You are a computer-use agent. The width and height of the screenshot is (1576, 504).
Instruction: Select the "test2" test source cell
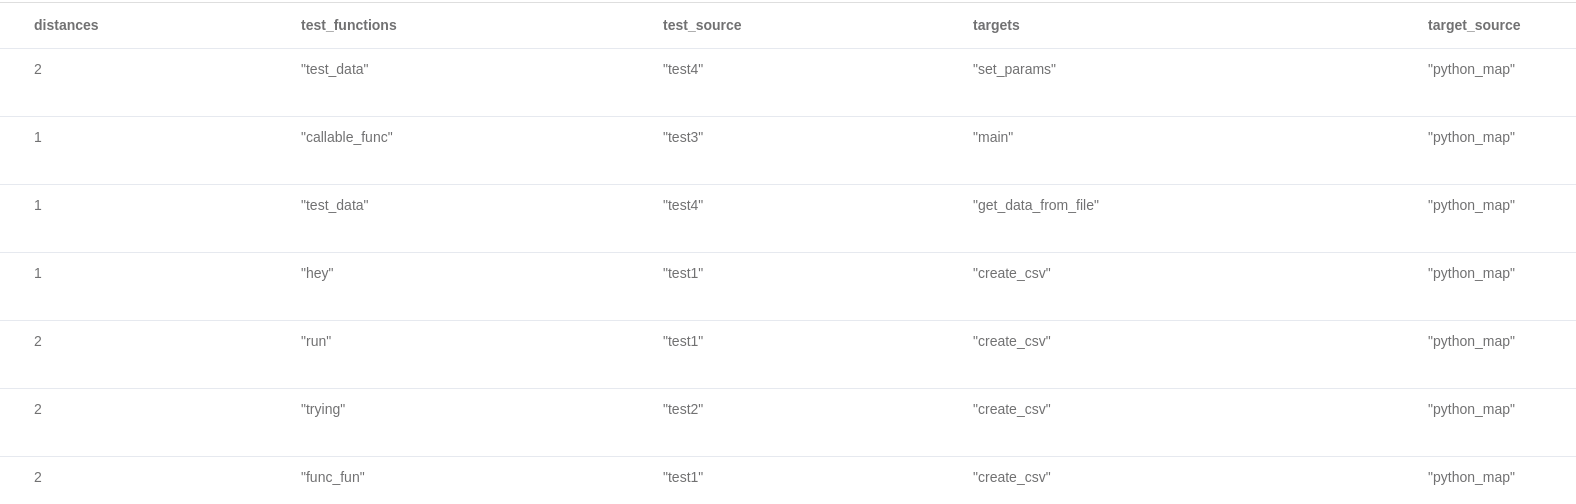[683, 409]
